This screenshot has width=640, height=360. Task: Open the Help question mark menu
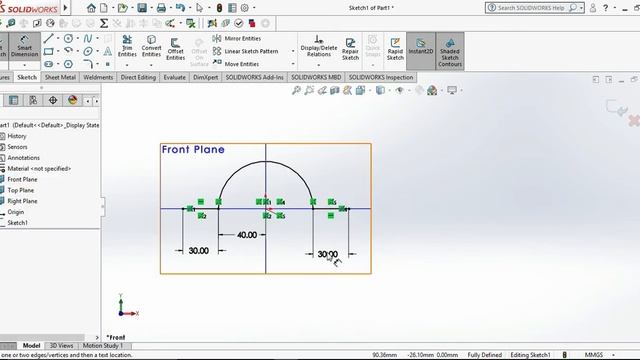[606, 8]
